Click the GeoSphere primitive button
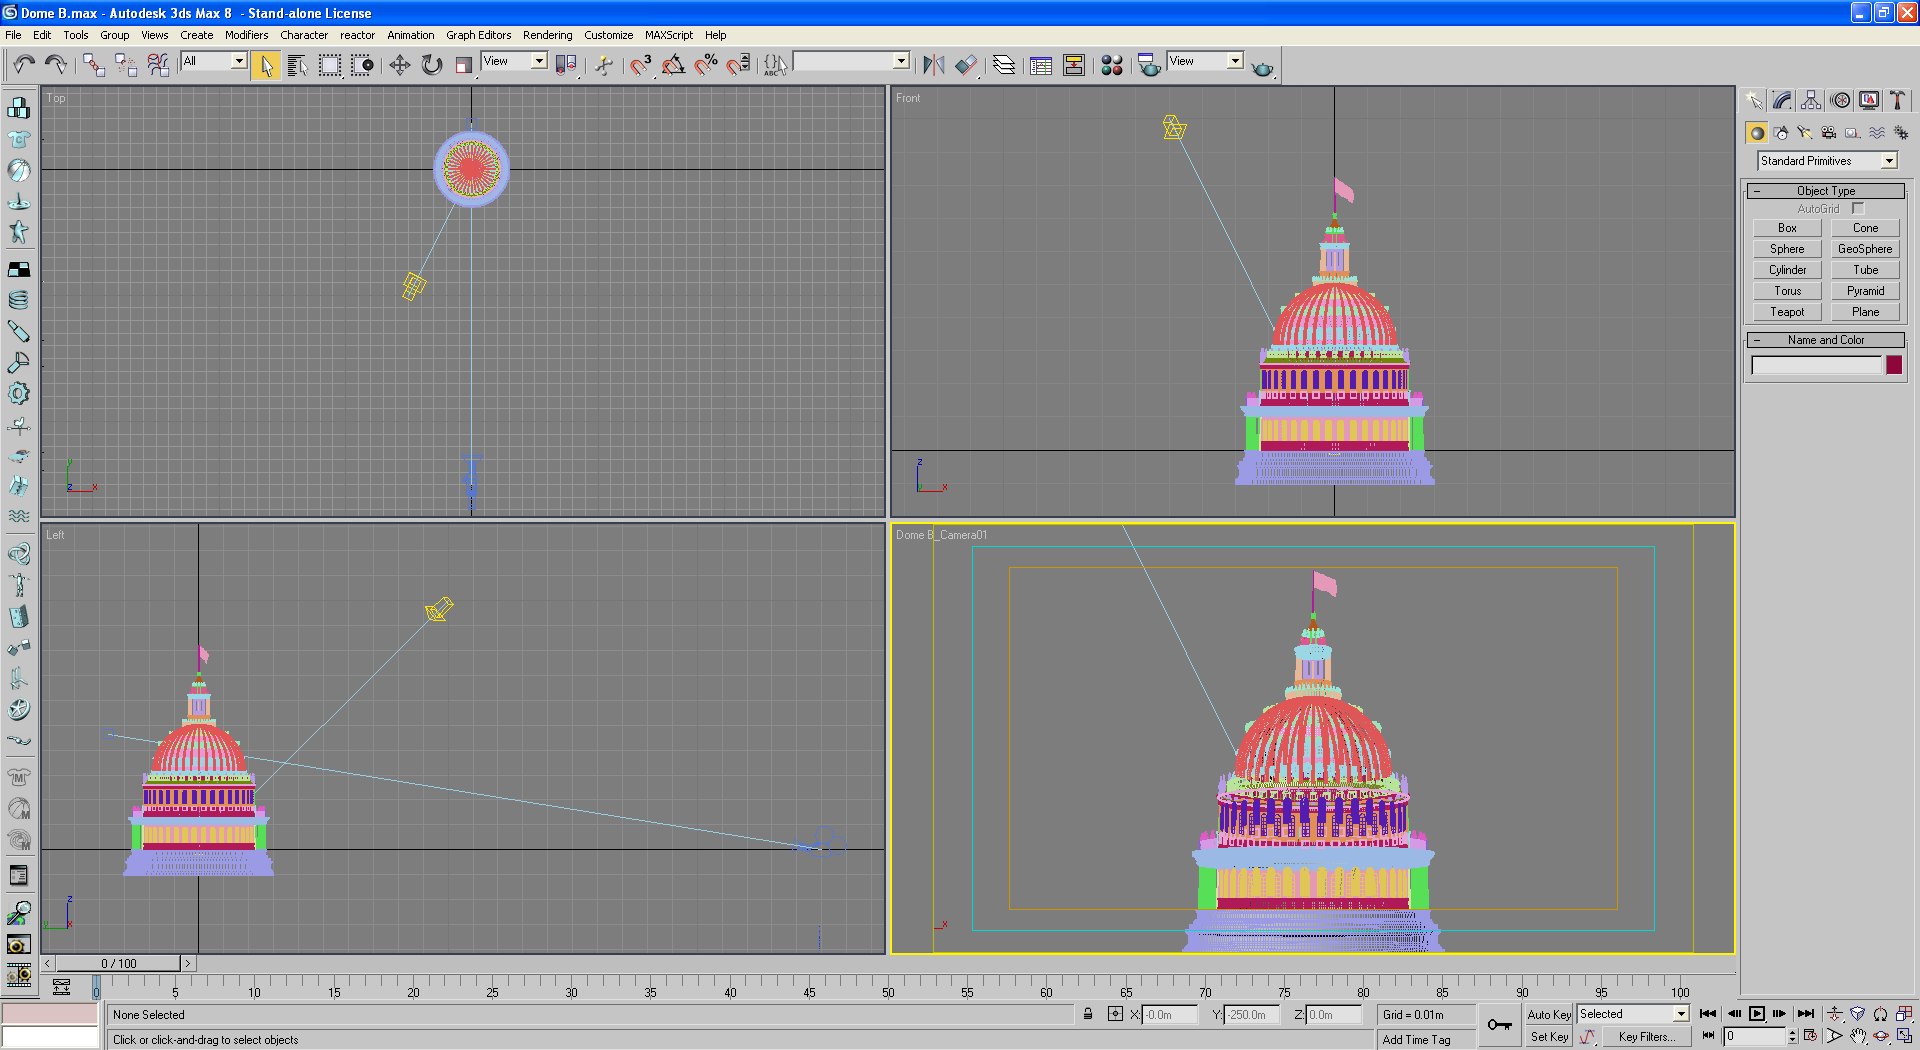Viewport: 1920px width, 1050px height. click(1865, 249)
